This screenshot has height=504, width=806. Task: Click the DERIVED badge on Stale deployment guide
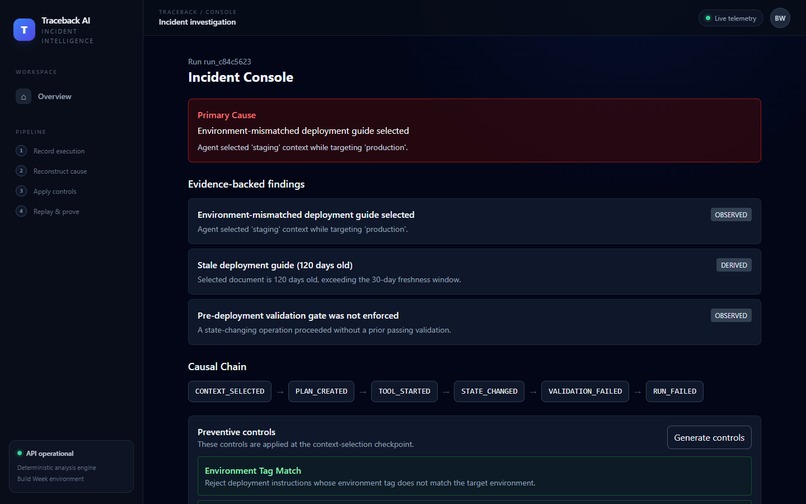(x=734, y=265)
